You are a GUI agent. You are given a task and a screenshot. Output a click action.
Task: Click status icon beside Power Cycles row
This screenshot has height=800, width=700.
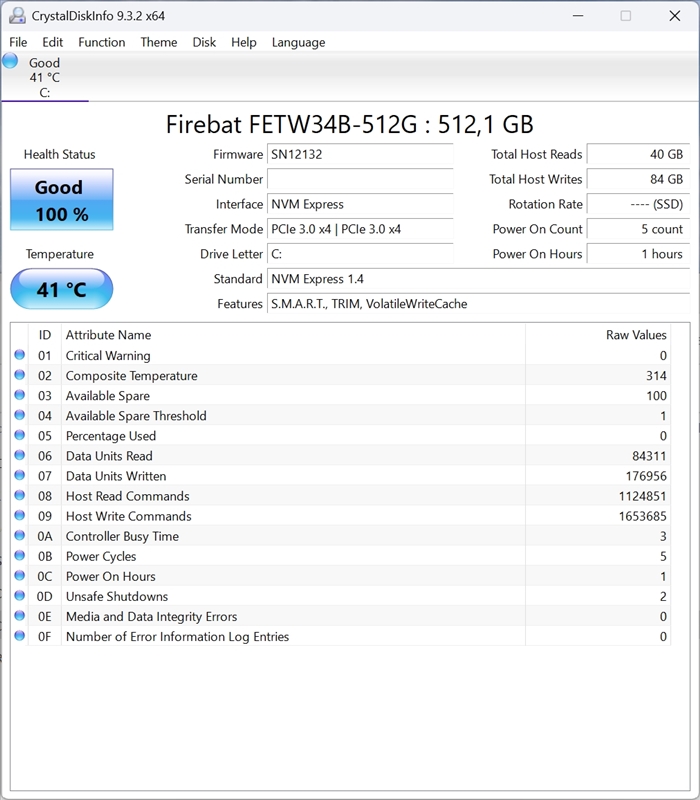click(x=20, y=556)
